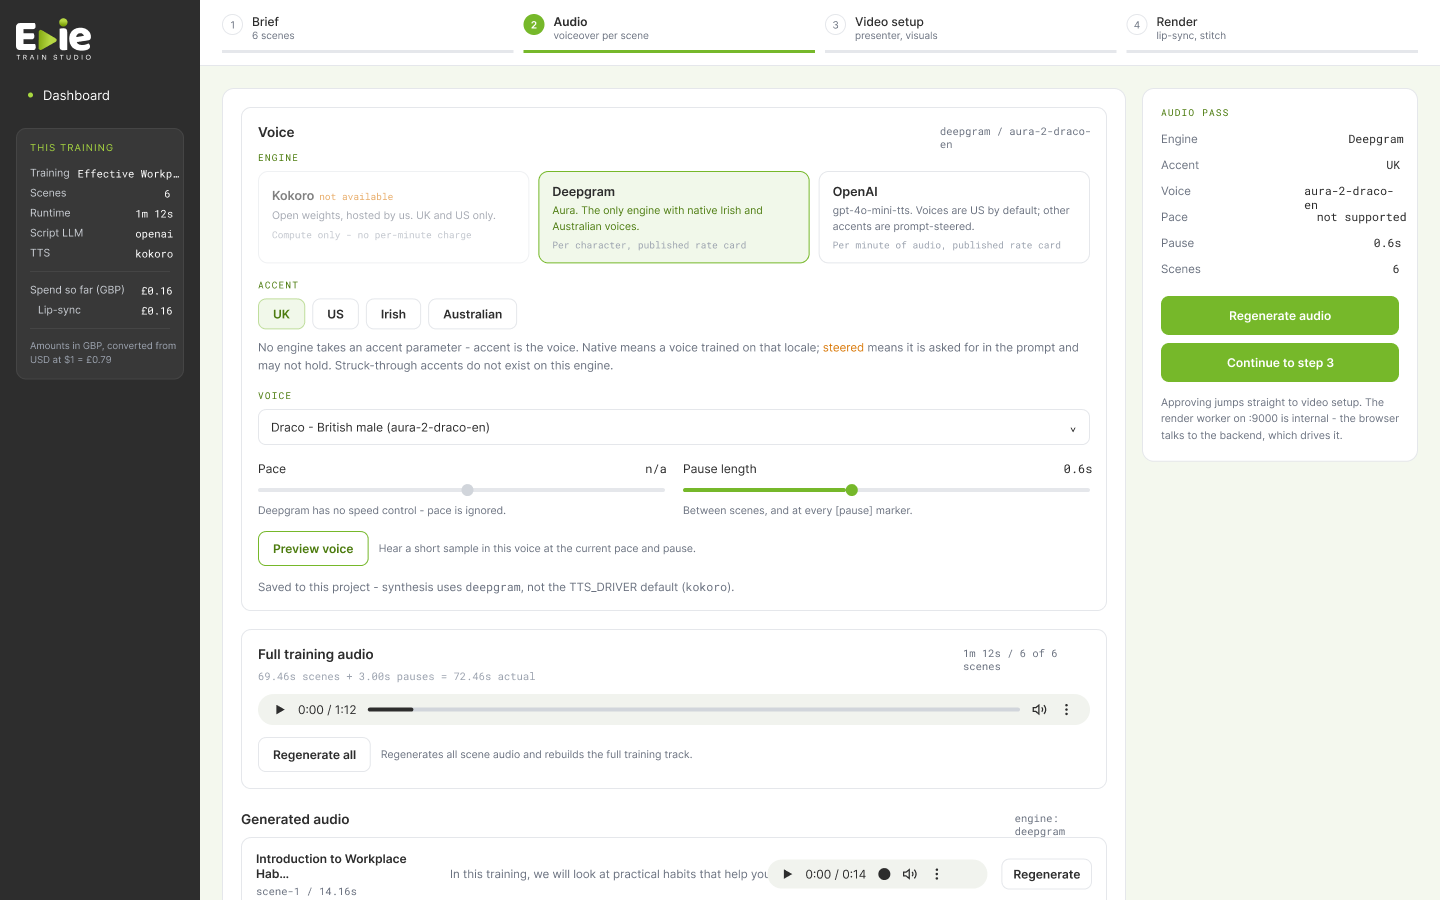This screenshot has width=1440, height=900.
Task: Select the OpenAI engine card
Action: click(954, 217)
